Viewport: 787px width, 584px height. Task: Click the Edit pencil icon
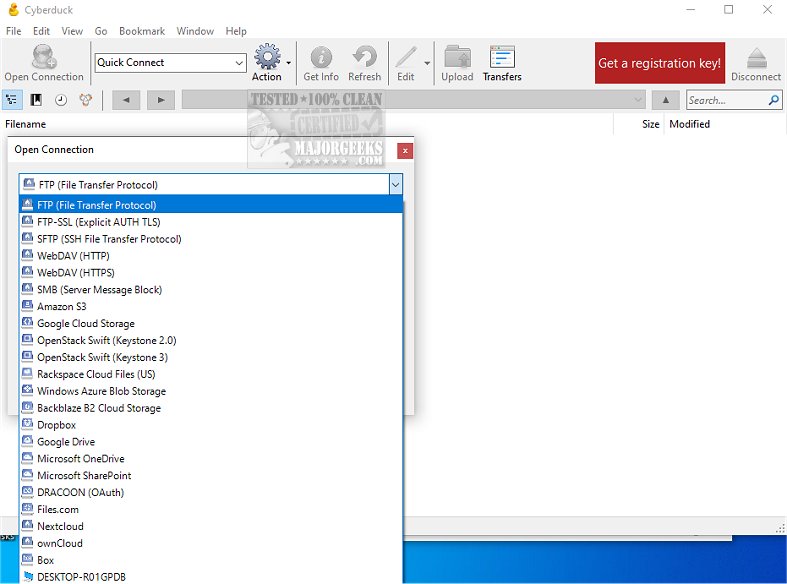pyautogui.click(x=406, y=57)
